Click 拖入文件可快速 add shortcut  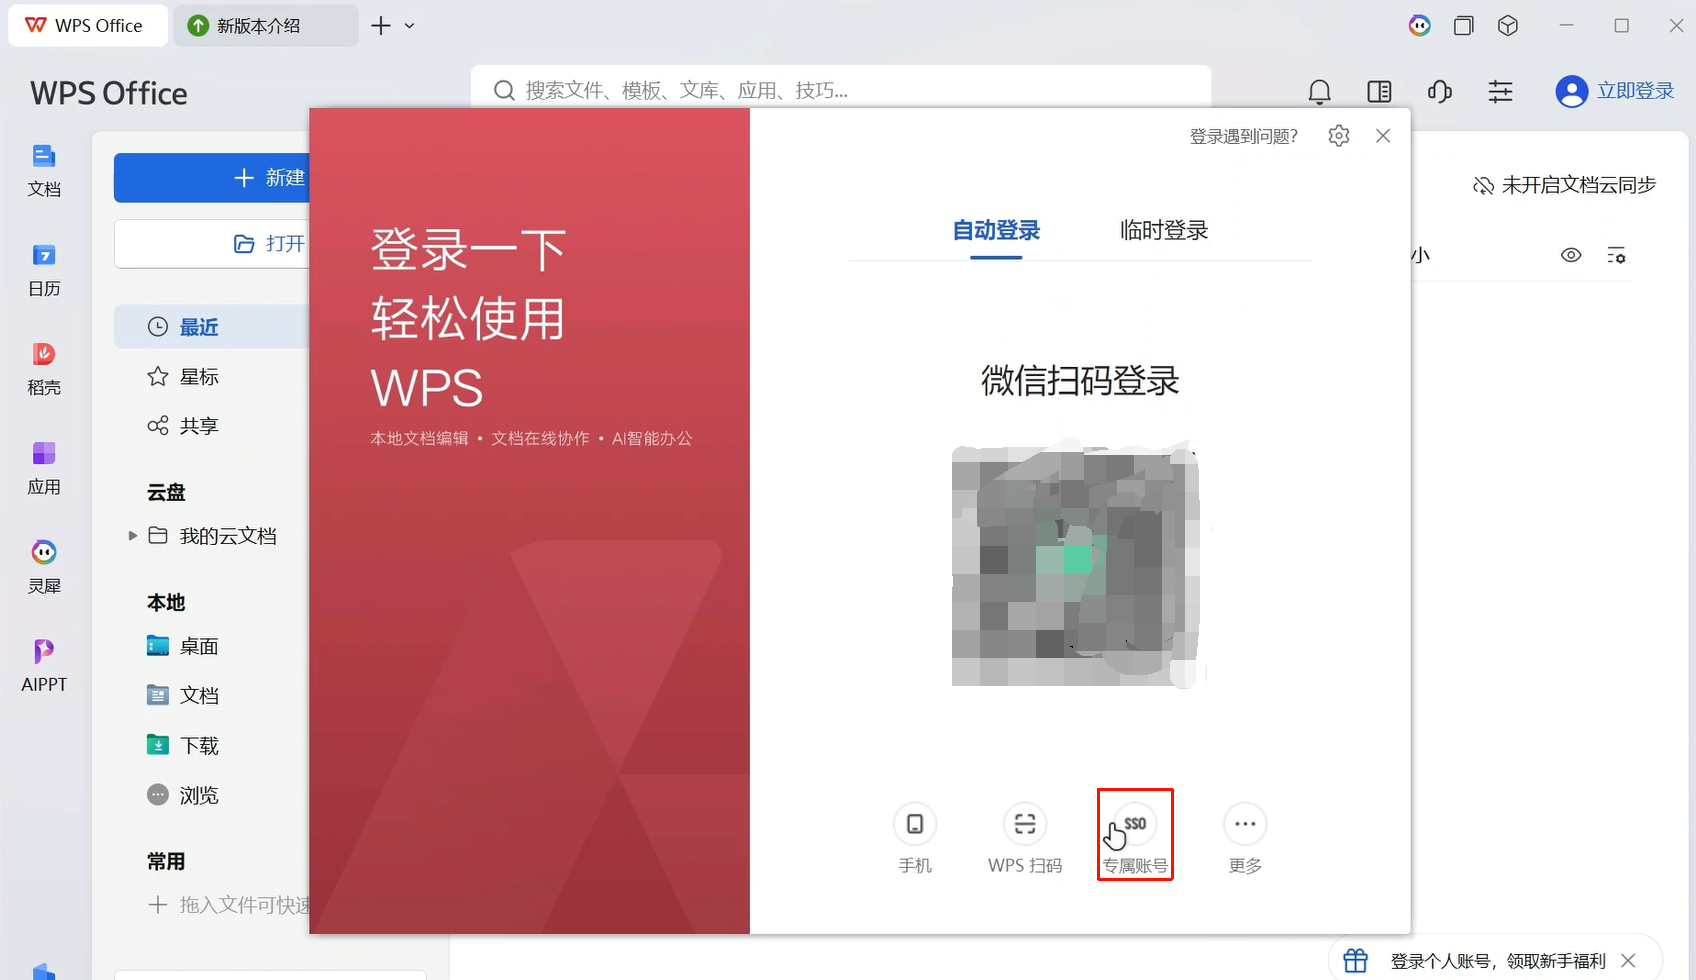(x=229, y=905)
